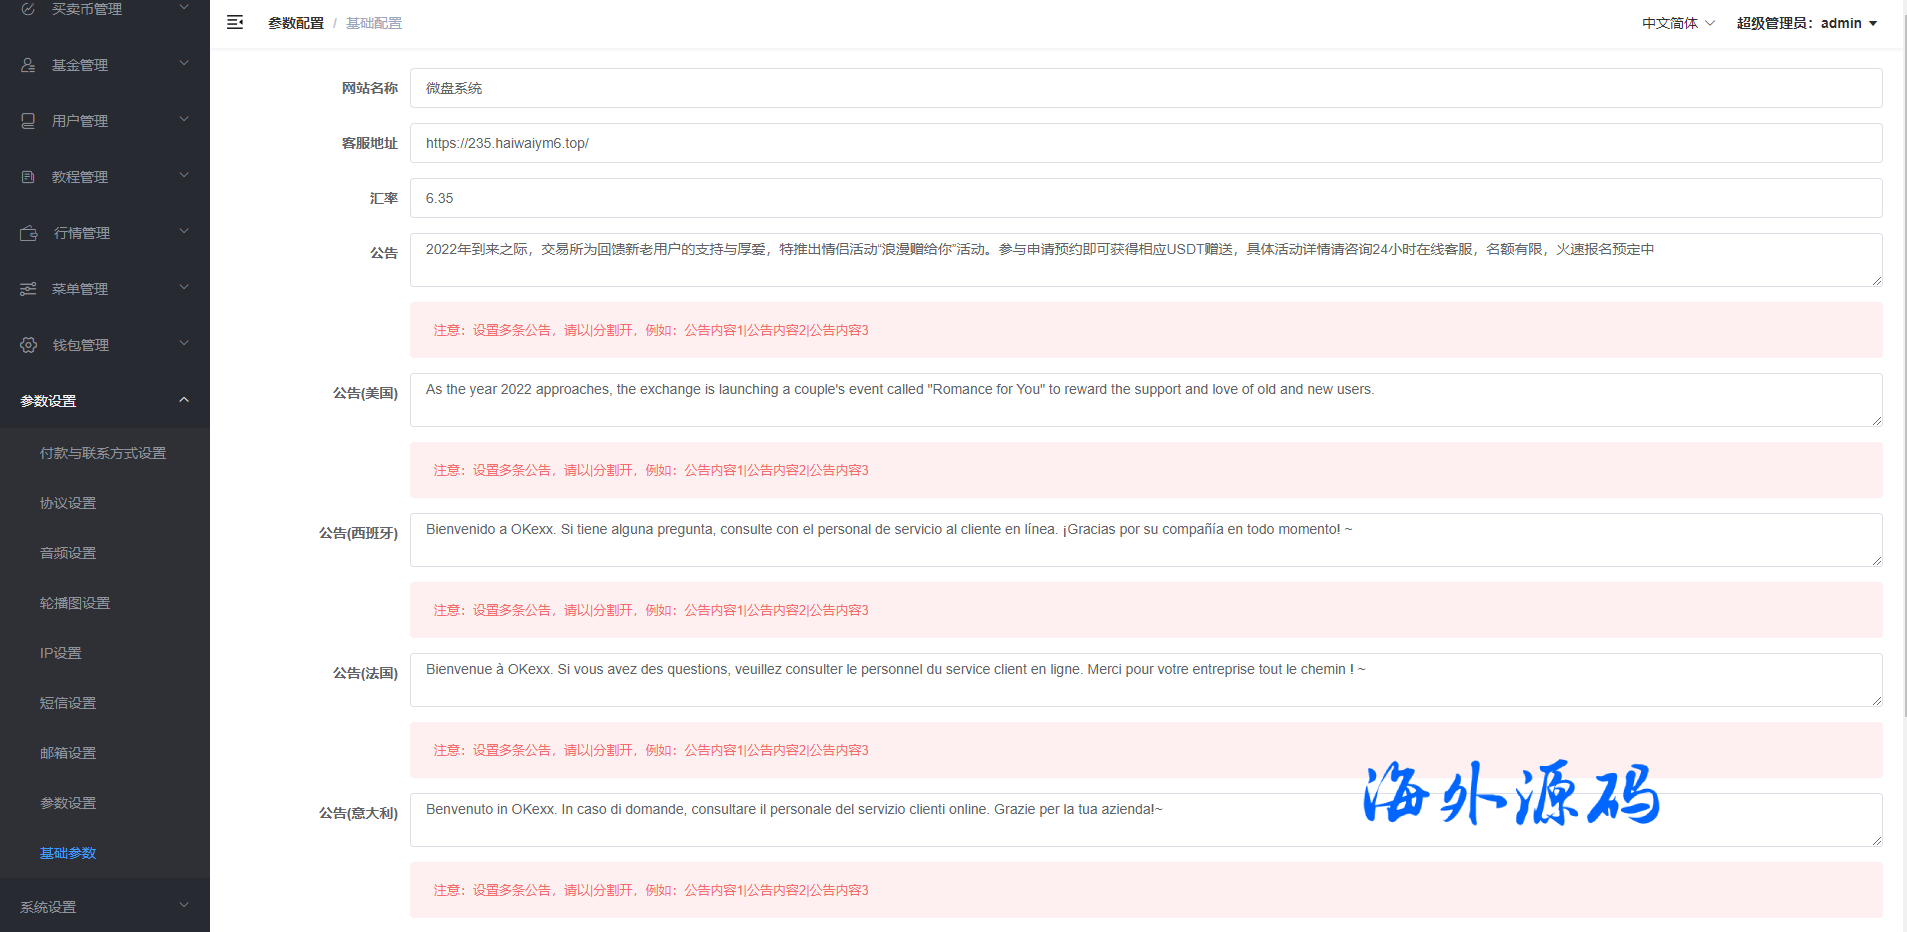
Task: Open the 短信设置 submenu item
Action: tap(68, 703)
